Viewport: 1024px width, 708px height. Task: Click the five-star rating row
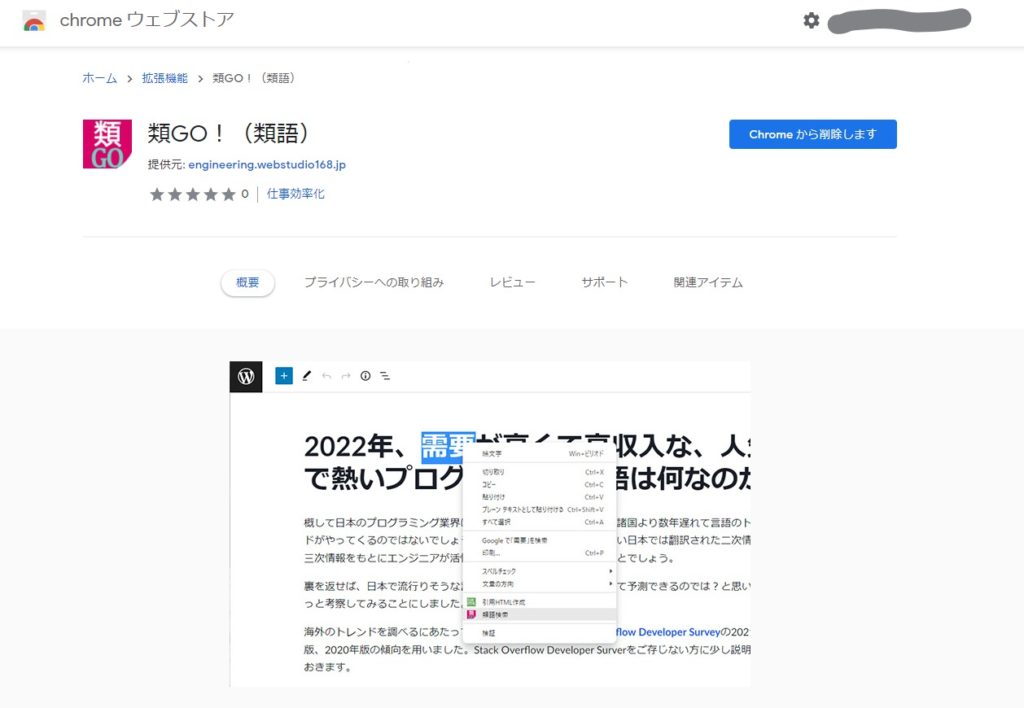193,194
